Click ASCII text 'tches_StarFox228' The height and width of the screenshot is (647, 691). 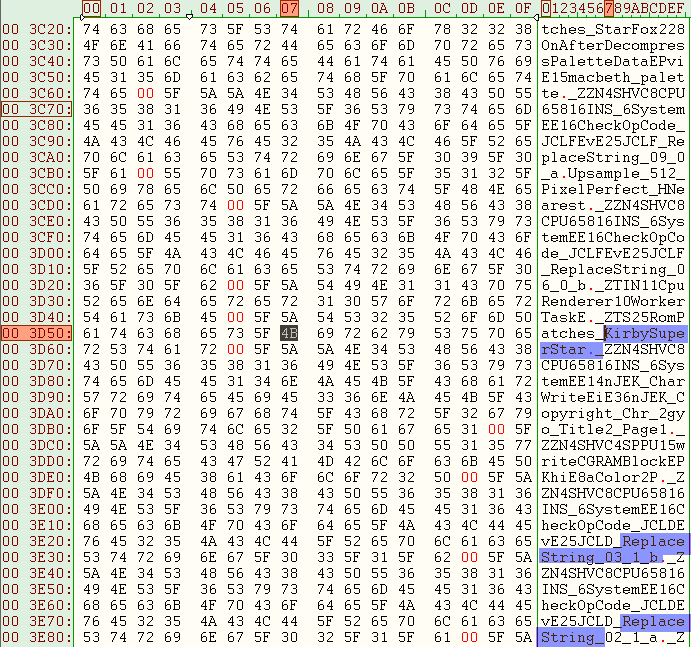(613, 30)
